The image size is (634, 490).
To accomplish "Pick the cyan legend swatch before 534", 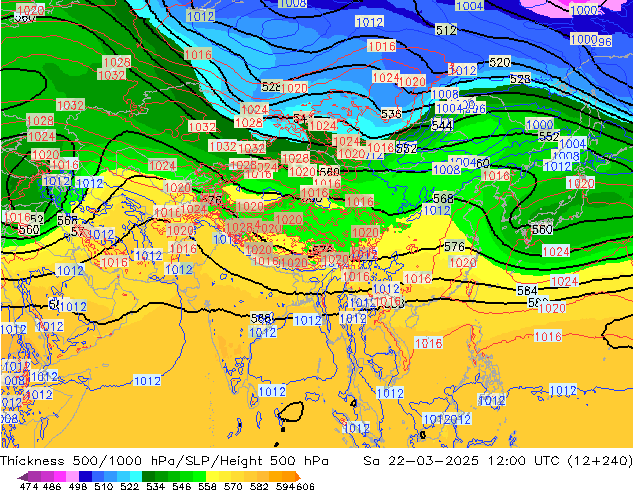I will [x=136, y=476].
